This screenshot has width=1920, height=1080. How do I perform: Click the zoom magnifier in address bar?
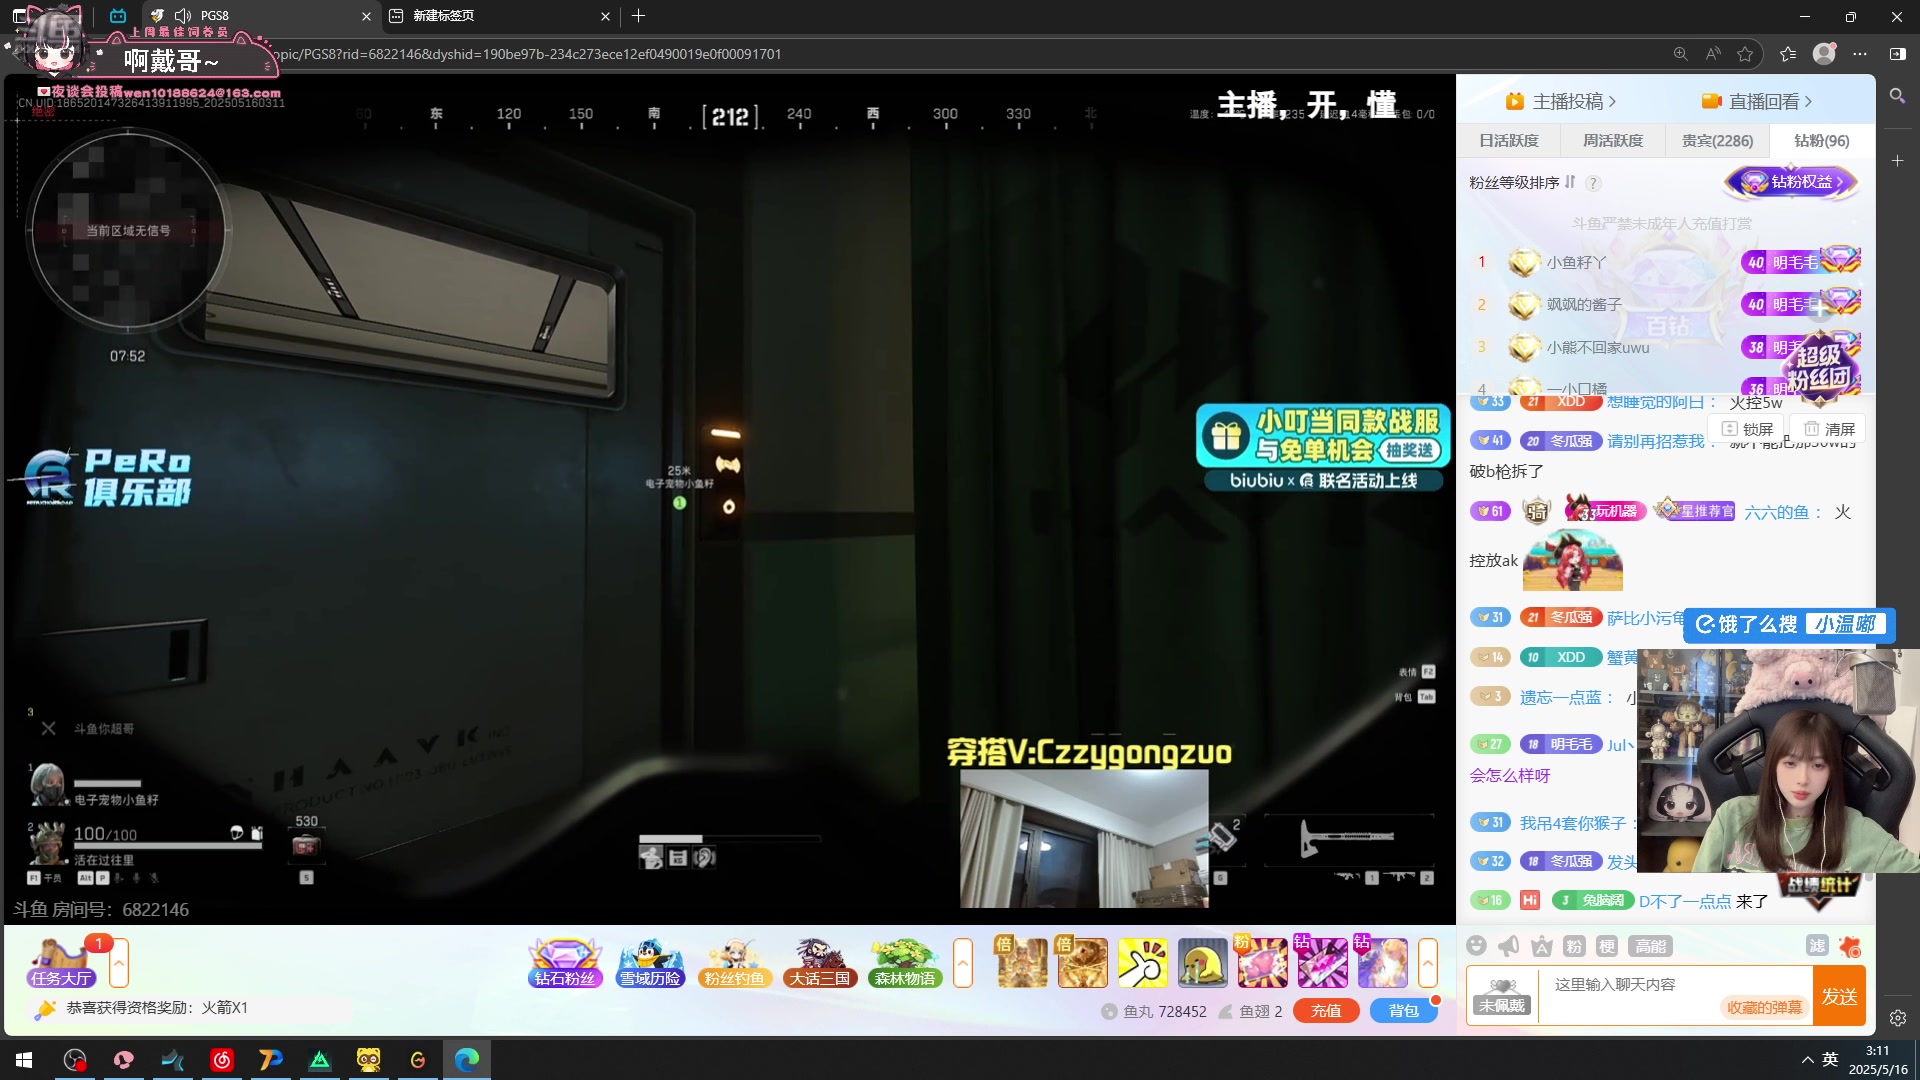[x=1681, y=54]
